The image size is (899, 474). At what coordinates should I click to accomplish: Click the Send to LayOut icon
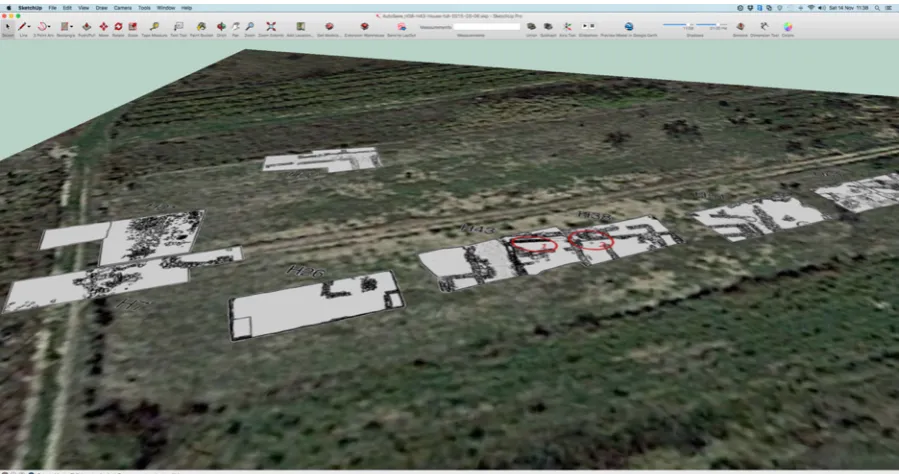(401, 26)
